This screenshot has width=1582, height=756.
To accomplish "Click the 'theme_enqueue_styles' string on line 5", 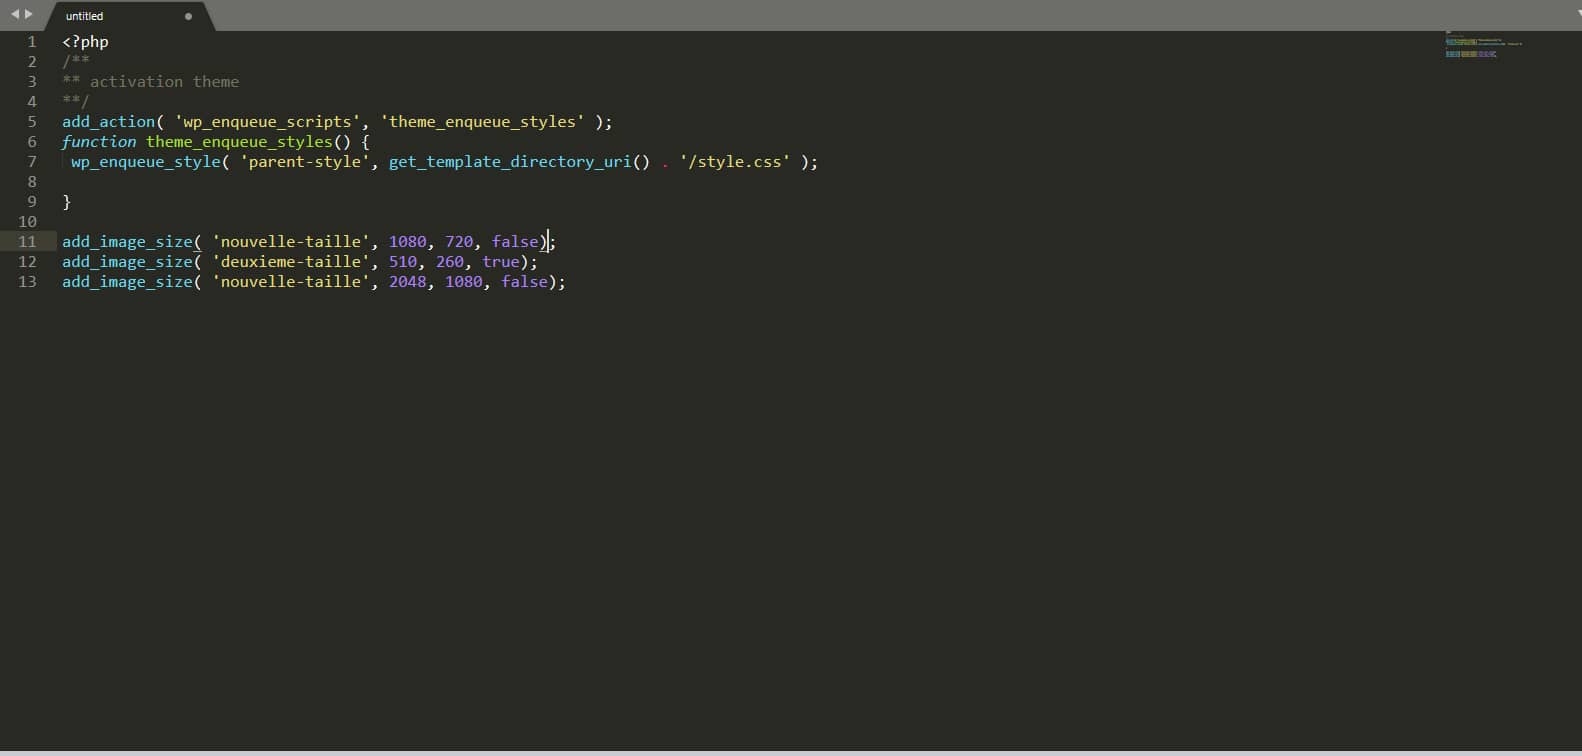I will coord(482,121).
